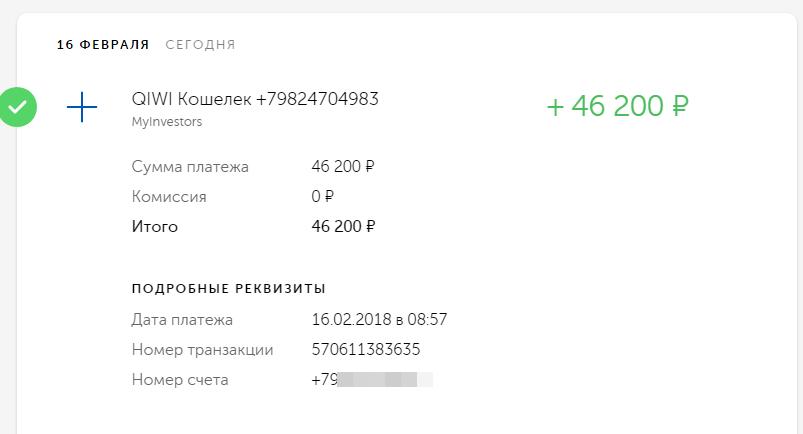Click the MyInvestors label under wallet title
The image size is (803, 434).
167,122
